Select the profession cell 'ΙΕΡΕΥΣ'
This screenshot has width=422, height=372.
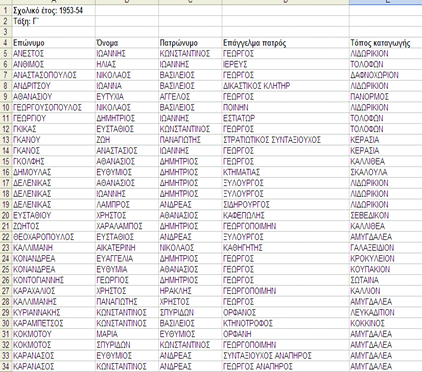(x=285, y=64)
